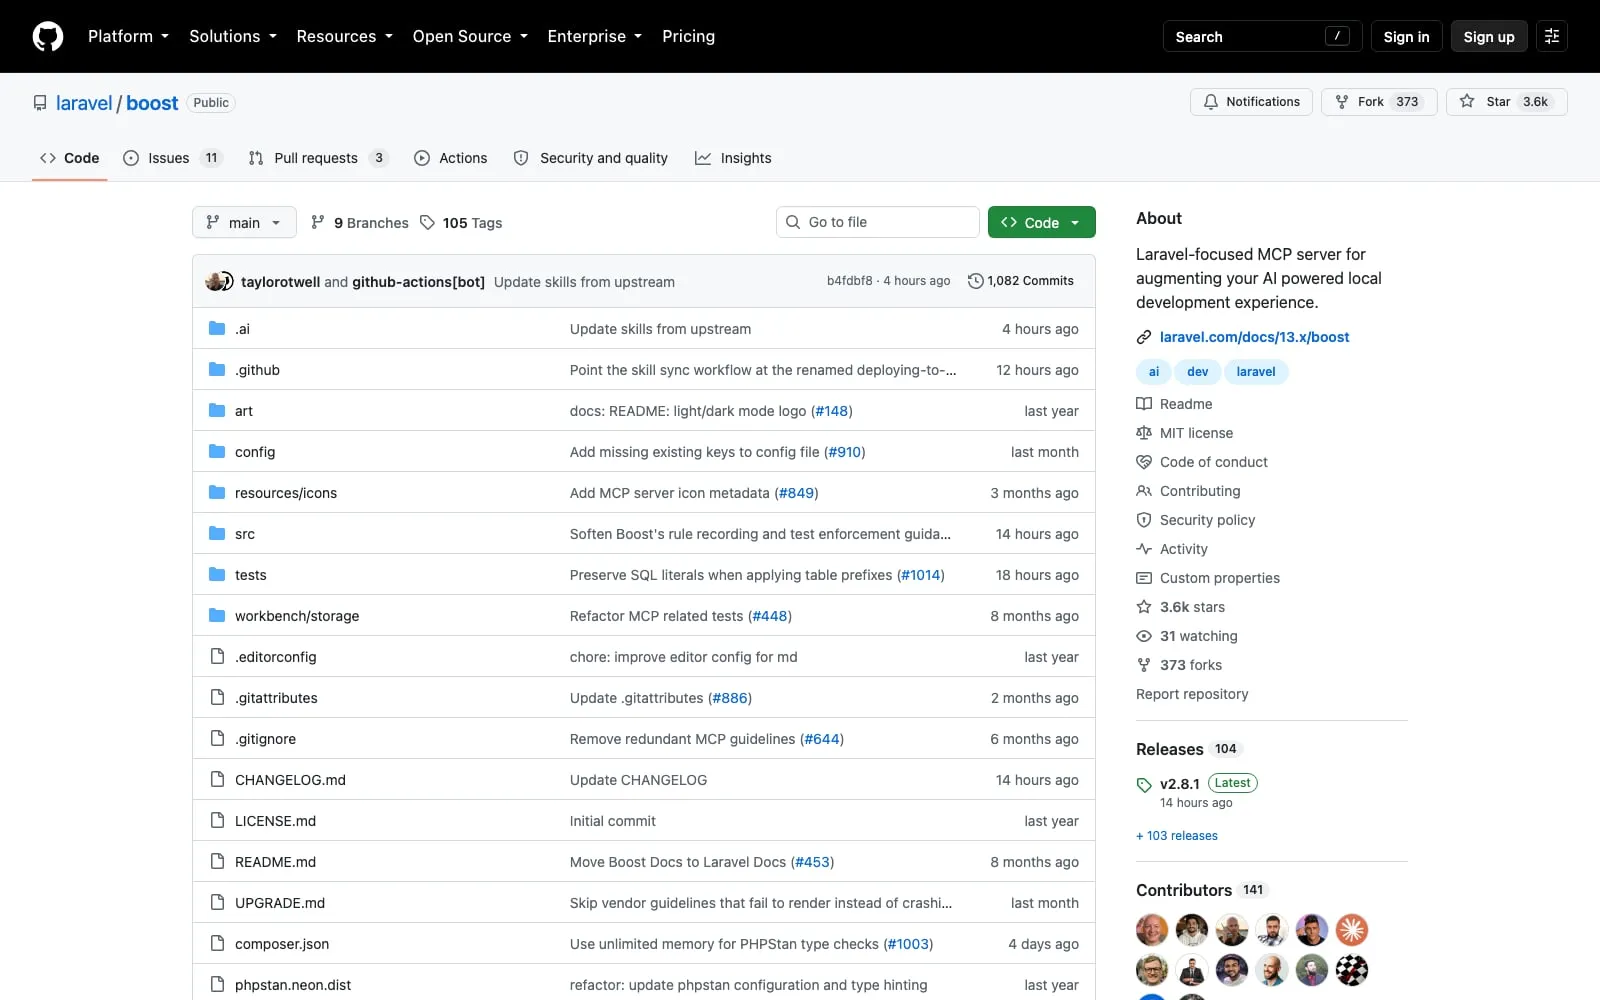The image size is (1600, 1000).
Task: Click the Go to file field
Action: [x=877, y=222]
